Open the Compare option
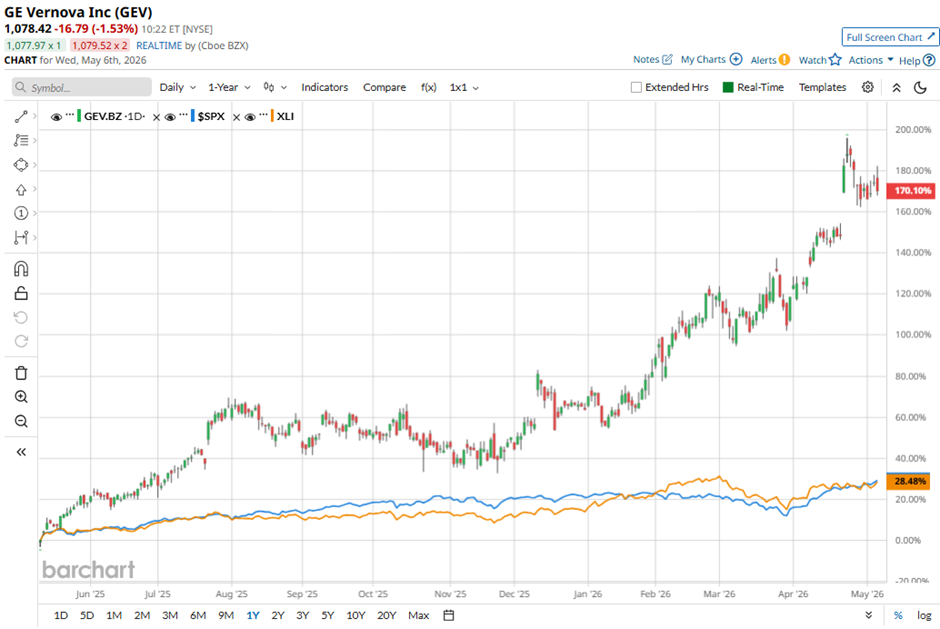 pyautogui.click(x=384, y=88)
